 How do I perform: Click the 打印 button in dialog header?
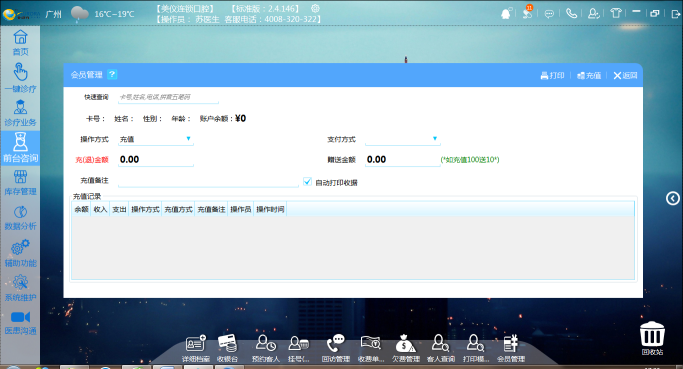pos(552,75)
